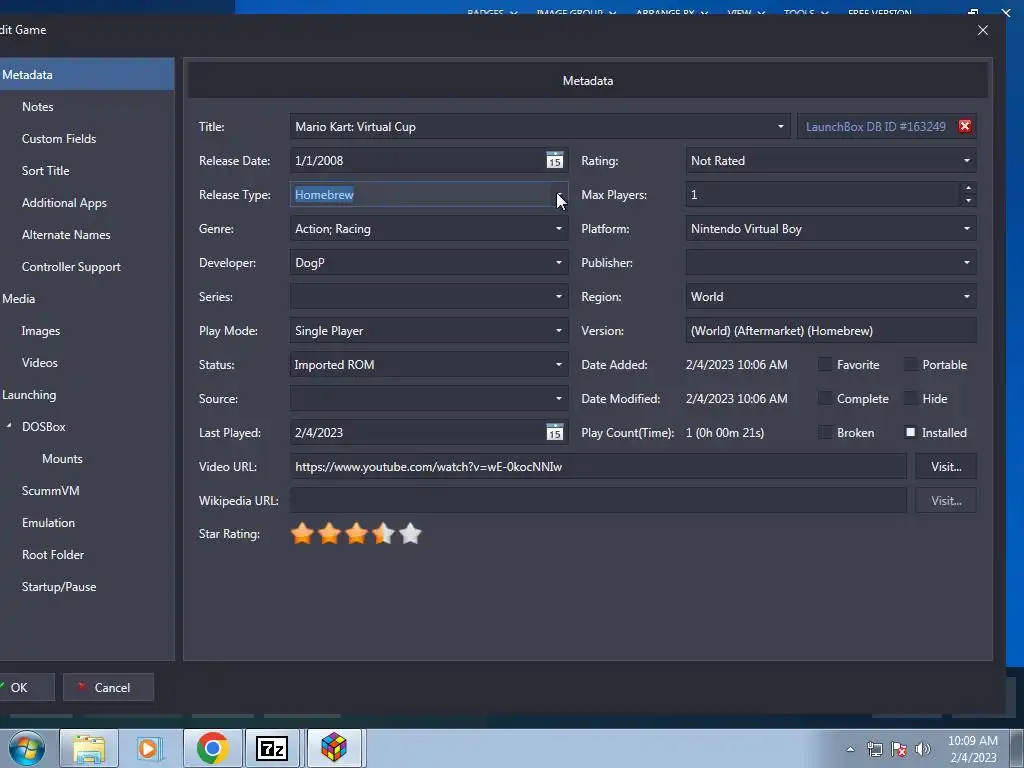1024x768 pixels.
Task: Toggle the Hide checkbox
Action: 910,398
